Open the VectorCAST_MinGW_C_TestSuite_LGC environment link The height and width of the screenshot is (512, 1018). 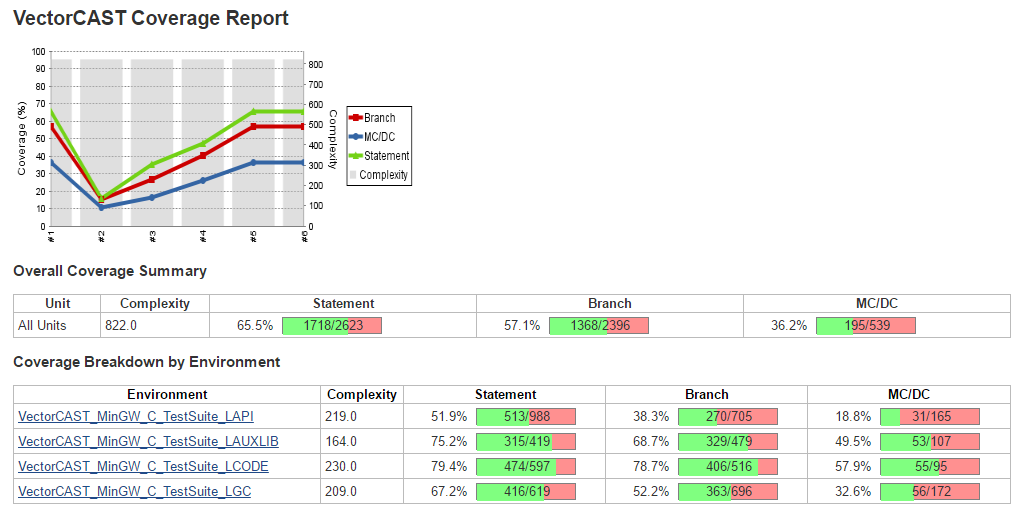134,491
